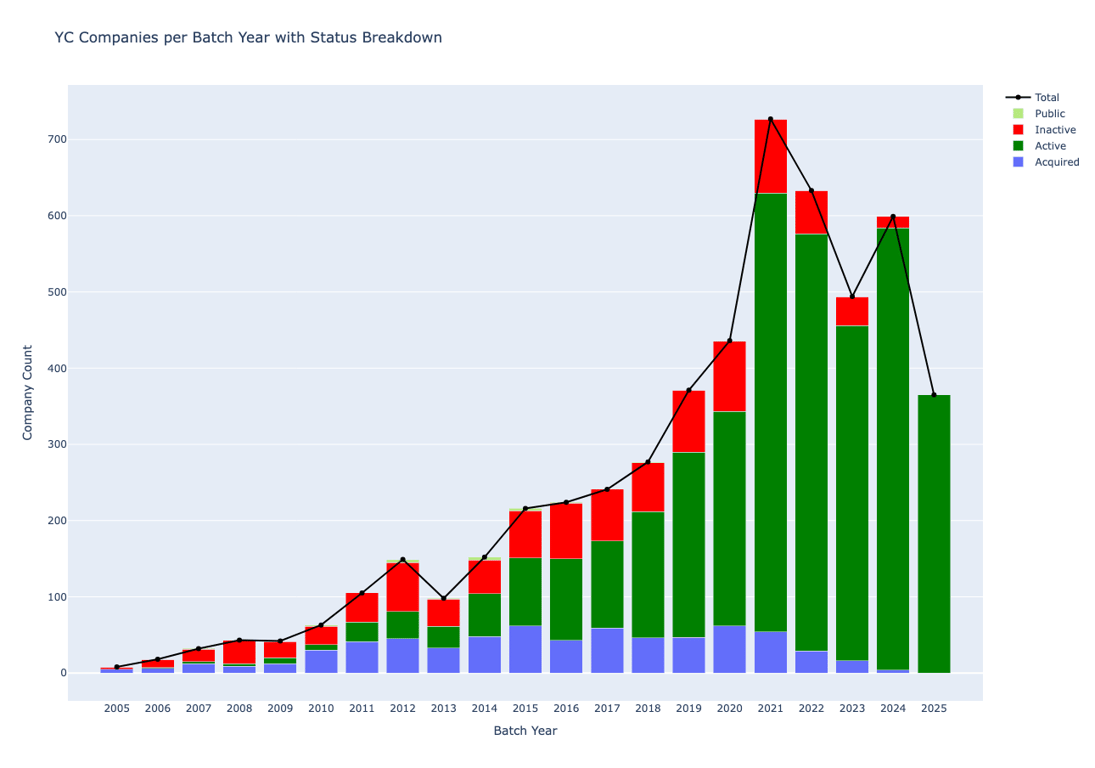
Task: Toggle the Acquired legend text
Action: (x=1056, y=162)
